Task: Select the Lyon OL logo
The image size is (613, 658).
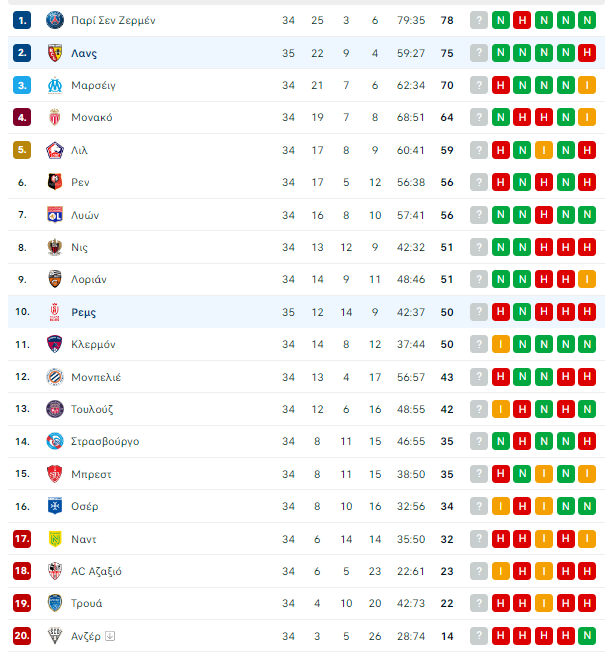Action: click(x=55, y=215)
